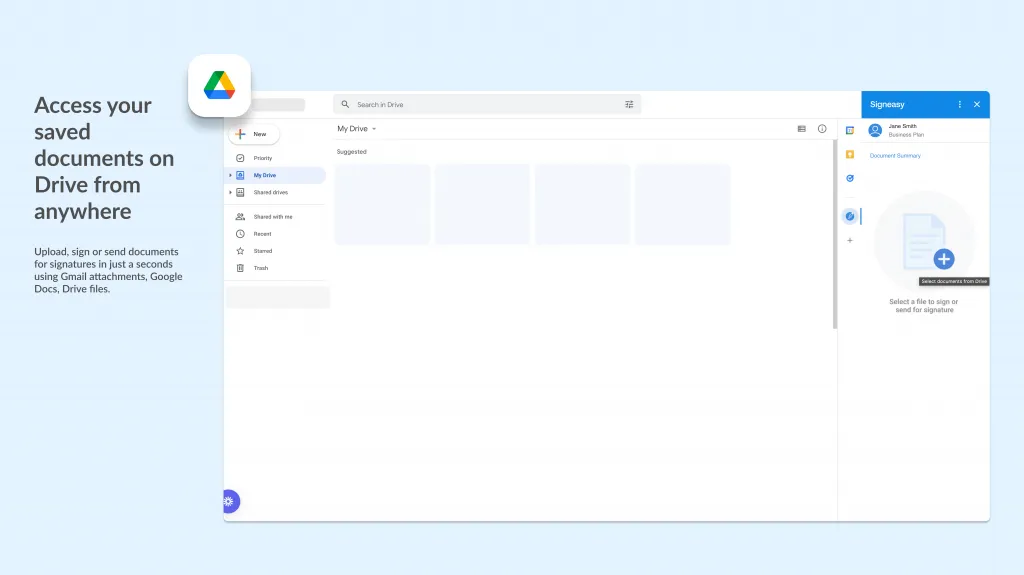Open the My Drive dropdown arrow
The image size is (1024, 575).
pos(374,129)
